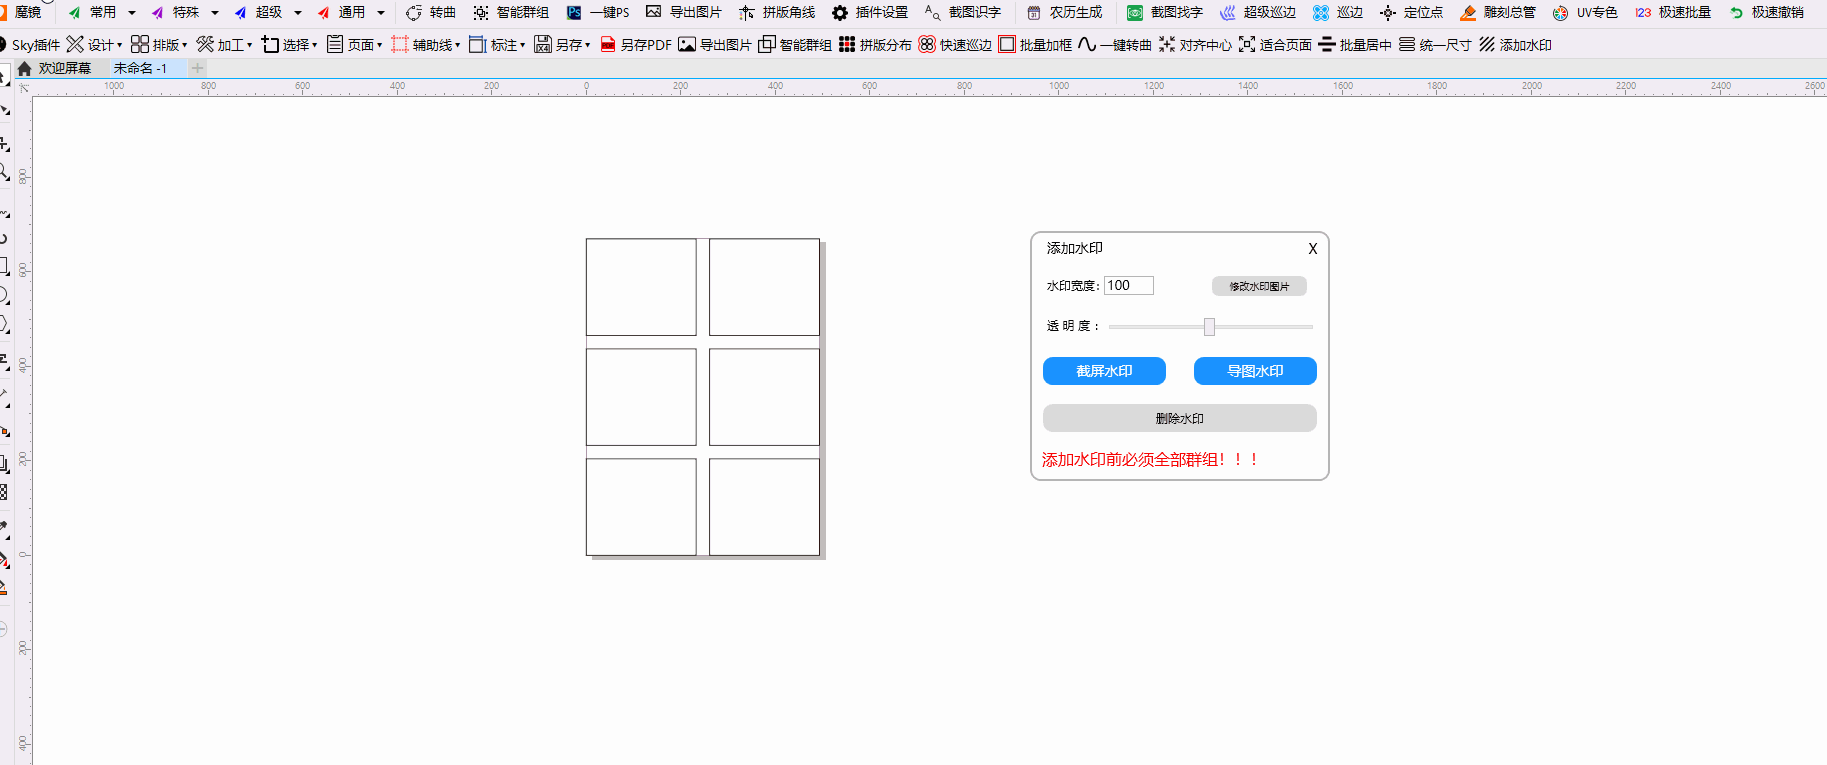Screen dimensions: 1827x765
Task: Click the 一键转曲 wave icon
Action: pyautogui.click(x=1087, y=44)
